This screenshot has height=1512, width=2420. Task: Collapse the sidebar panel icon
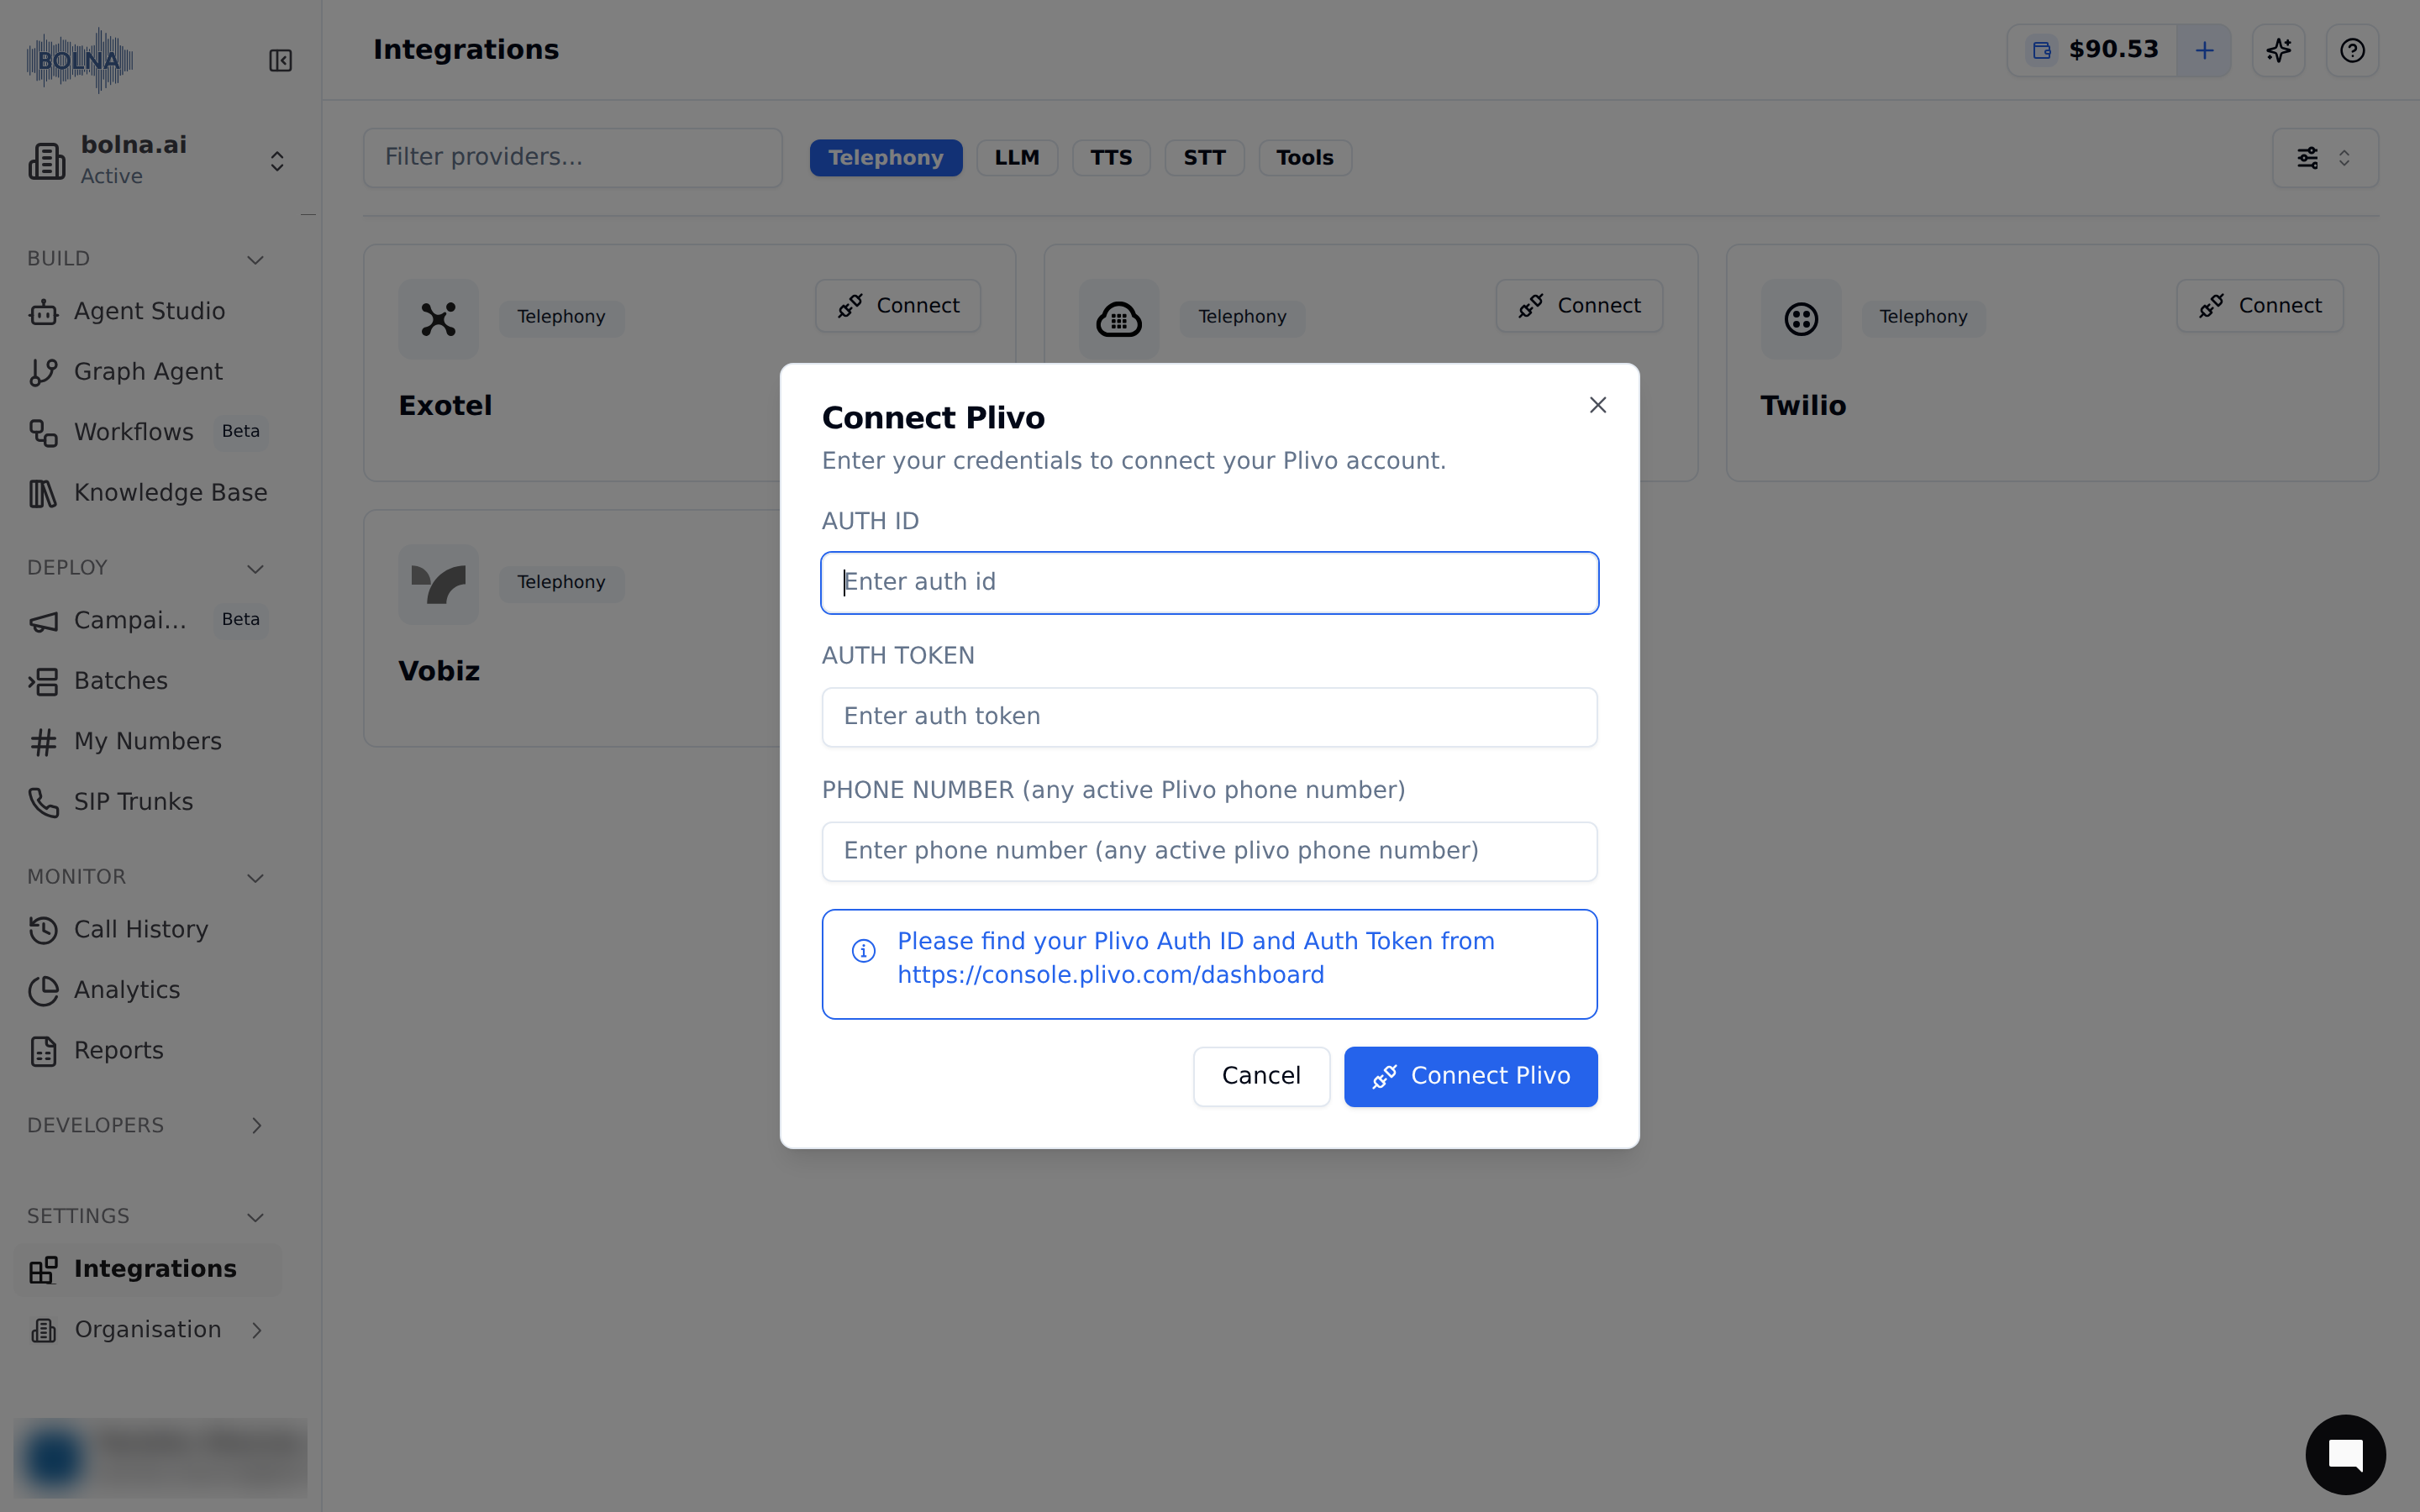tap(281, 61)
